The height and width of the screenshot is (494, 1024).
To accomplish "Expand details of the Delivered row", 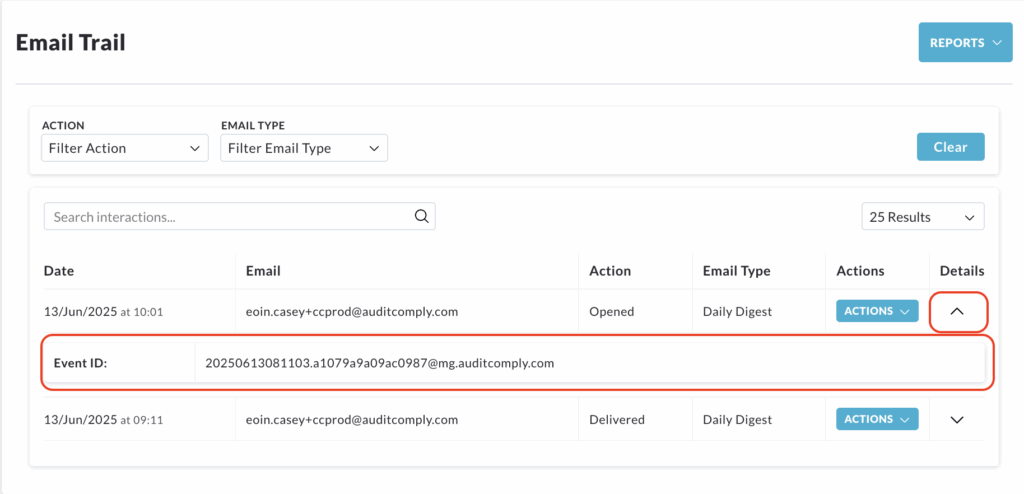I will [957, 420].
